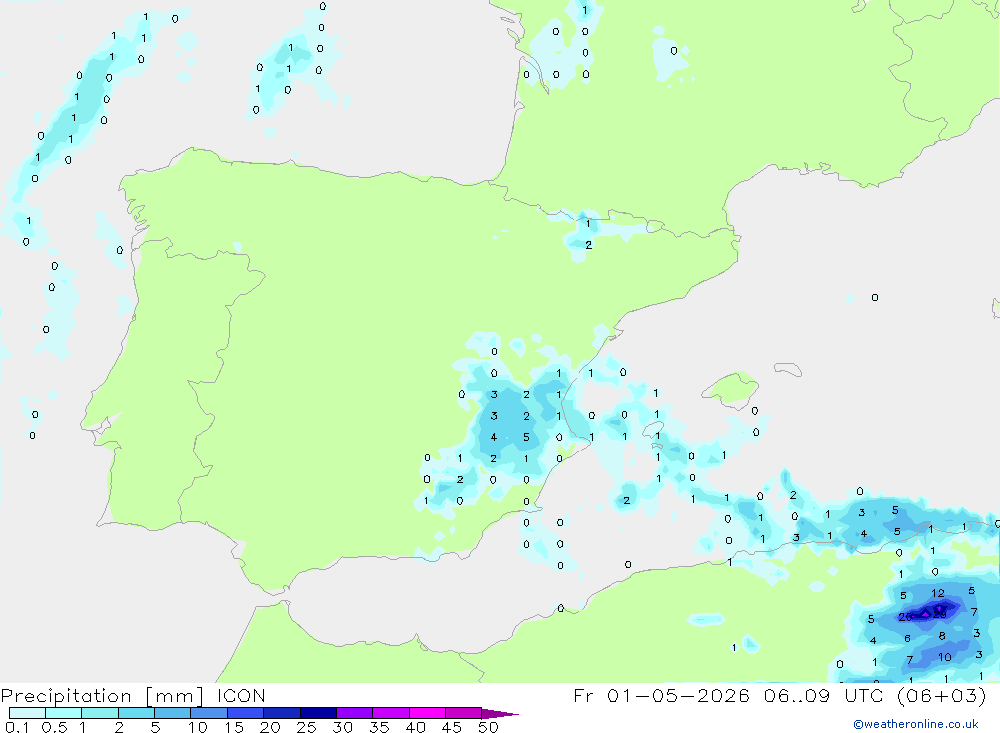Pick the 15–20 mm legend color box
1000x733 pixels.
[x=246, y=713]
